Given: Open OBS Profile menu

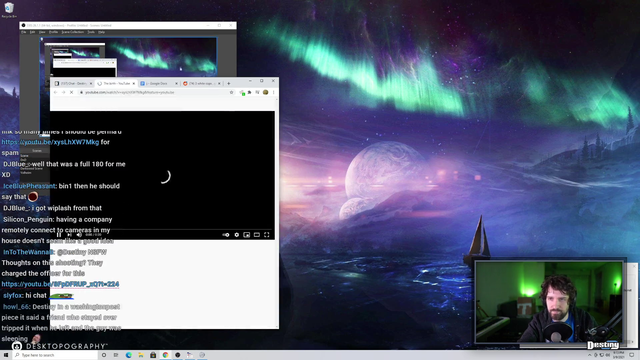Looking at the screenshot, I should pos(53,32).
